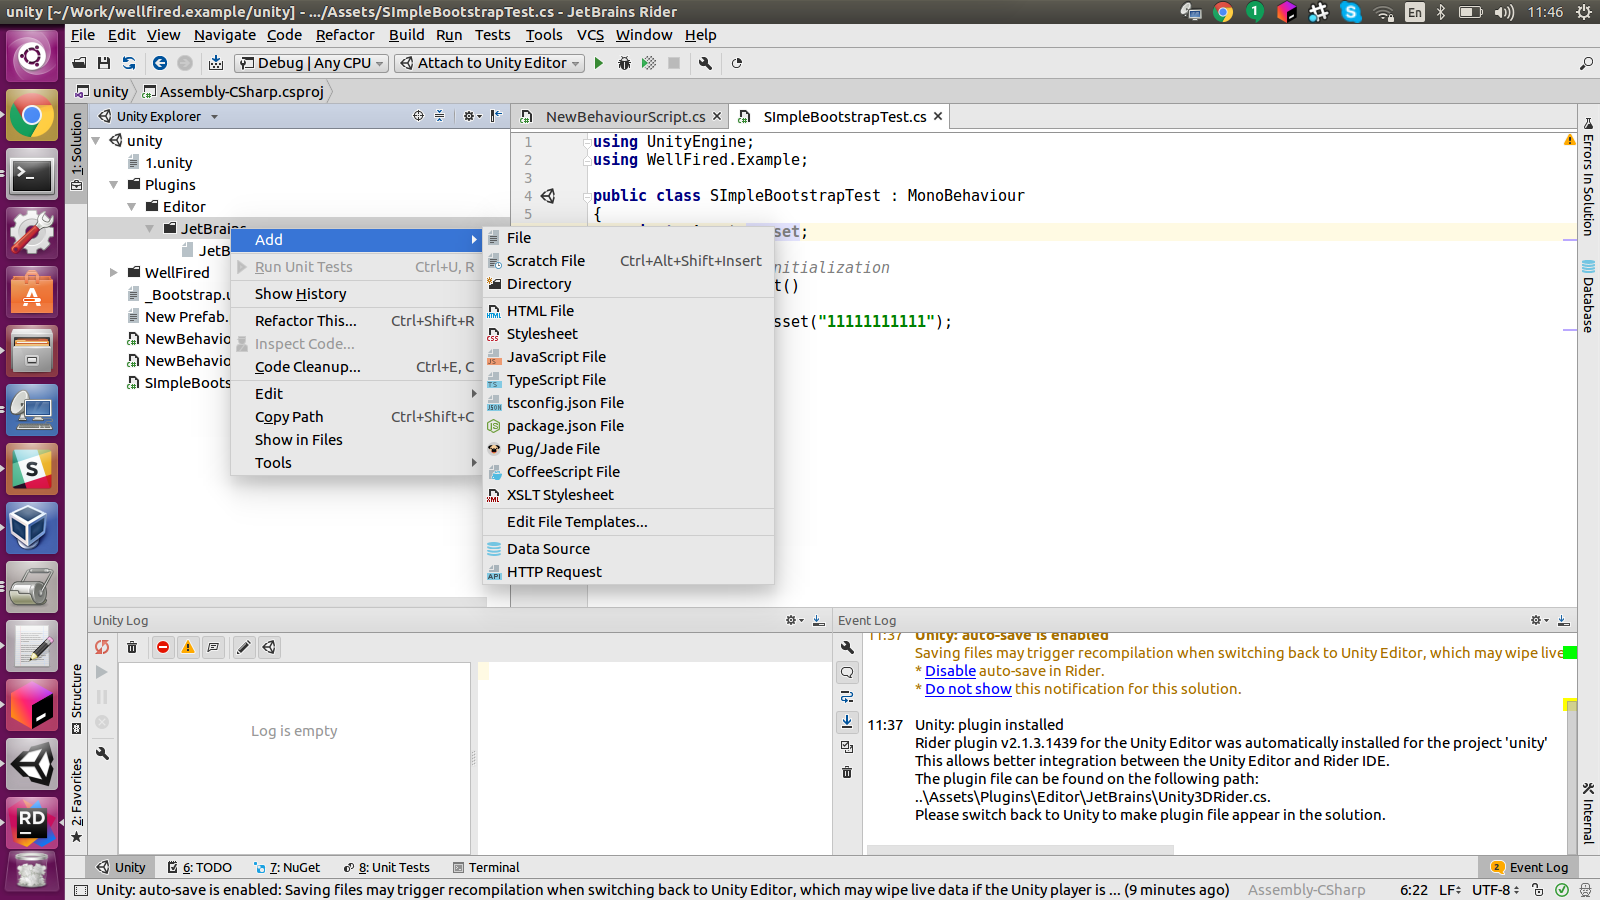Open the Event Log button in status bar
Image resolution: width=1600 pixels, height=900 pixels.
pos(1528,868)
